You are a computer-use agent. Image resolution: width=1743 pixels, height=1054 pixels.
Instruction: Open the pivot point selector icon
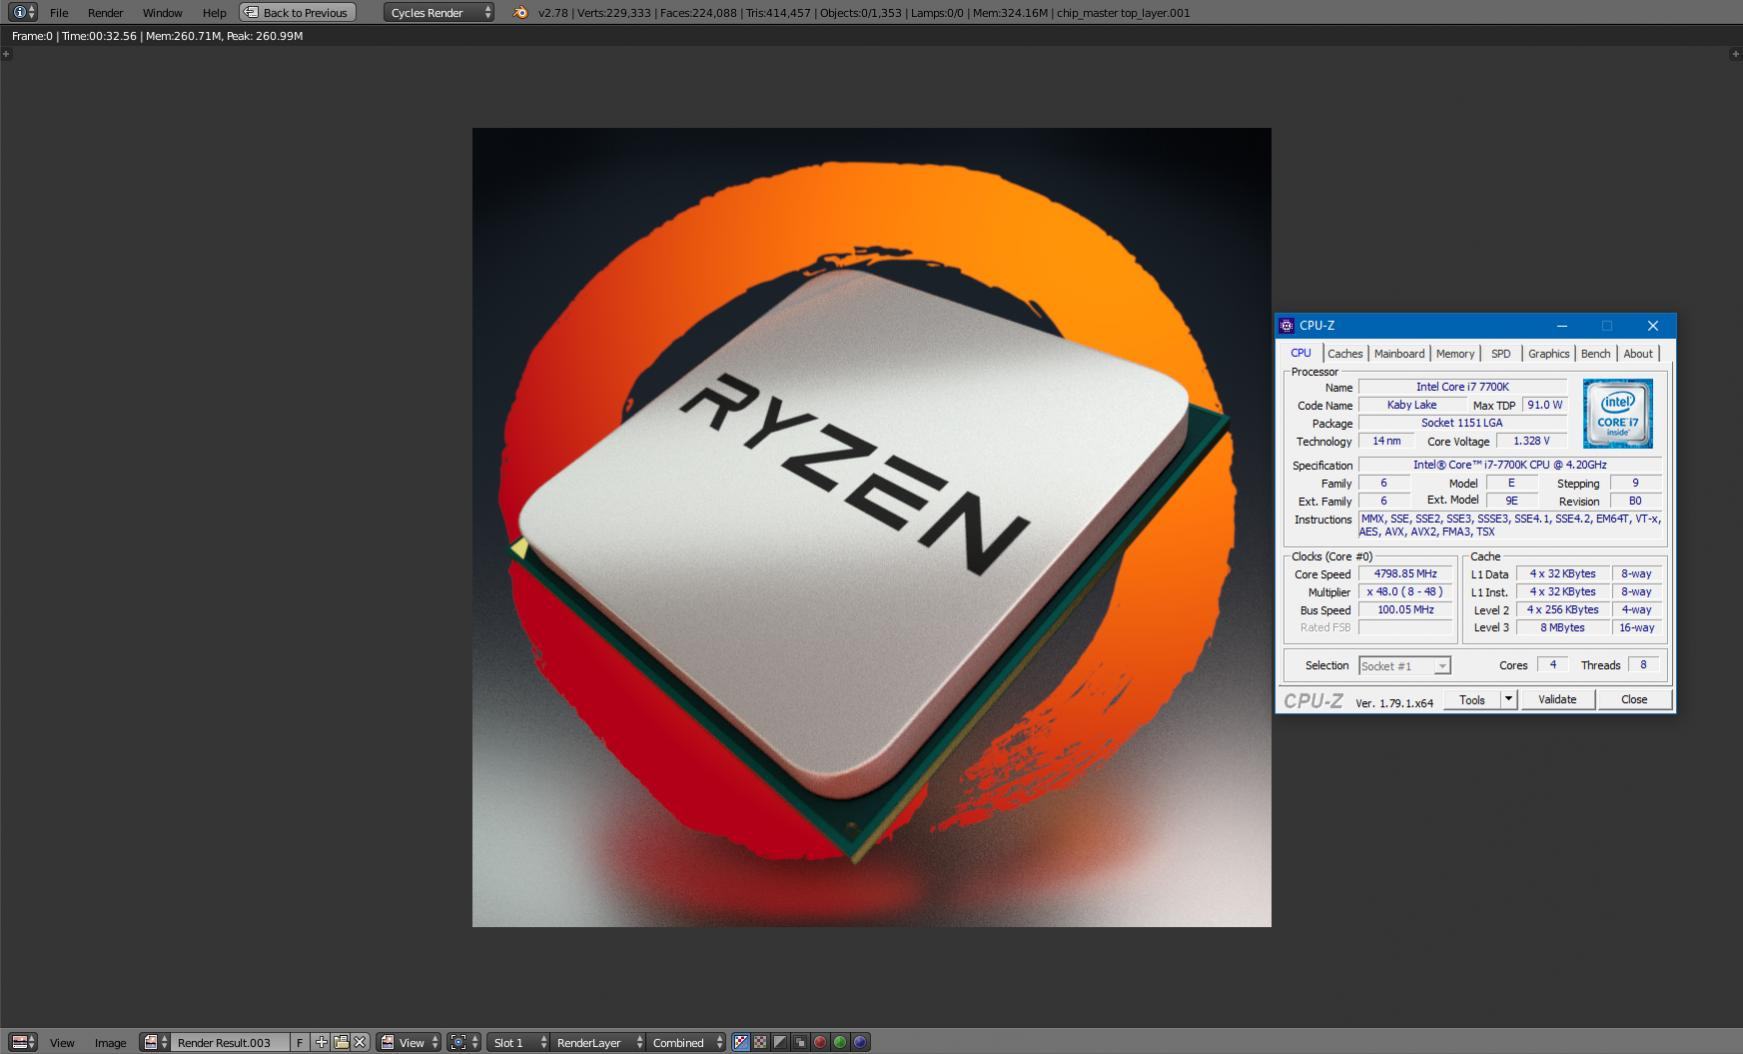[464, 1042]
